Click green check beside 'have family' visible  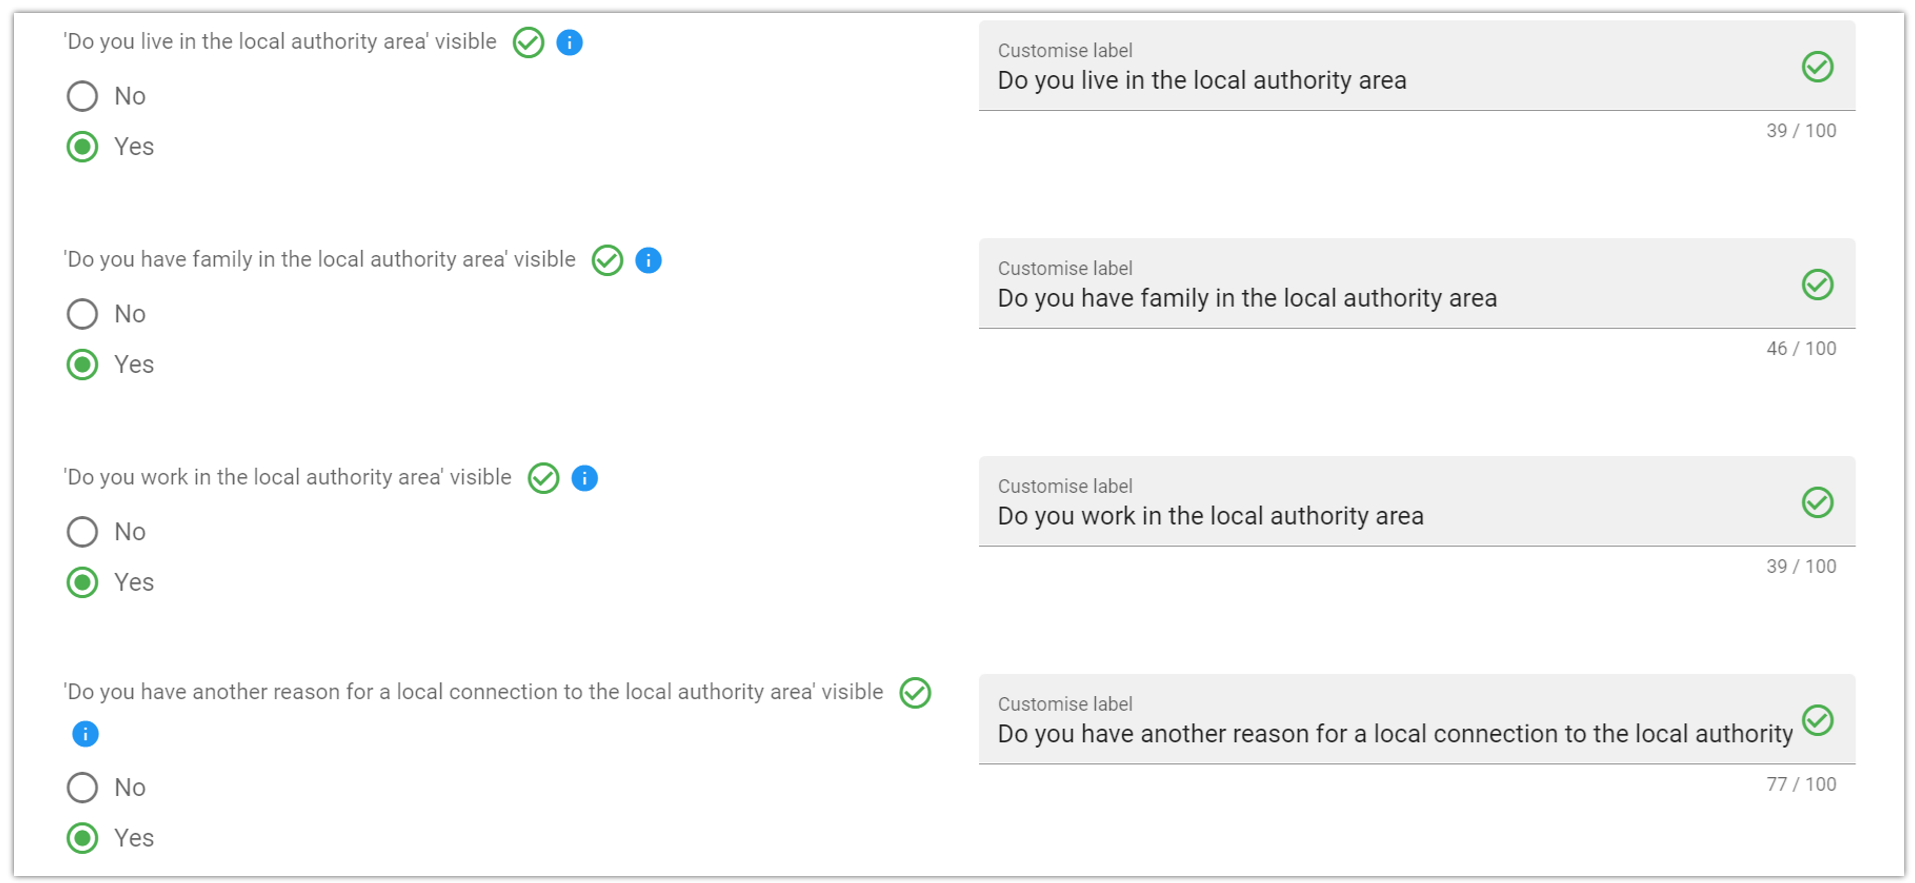tap(607, 260)
